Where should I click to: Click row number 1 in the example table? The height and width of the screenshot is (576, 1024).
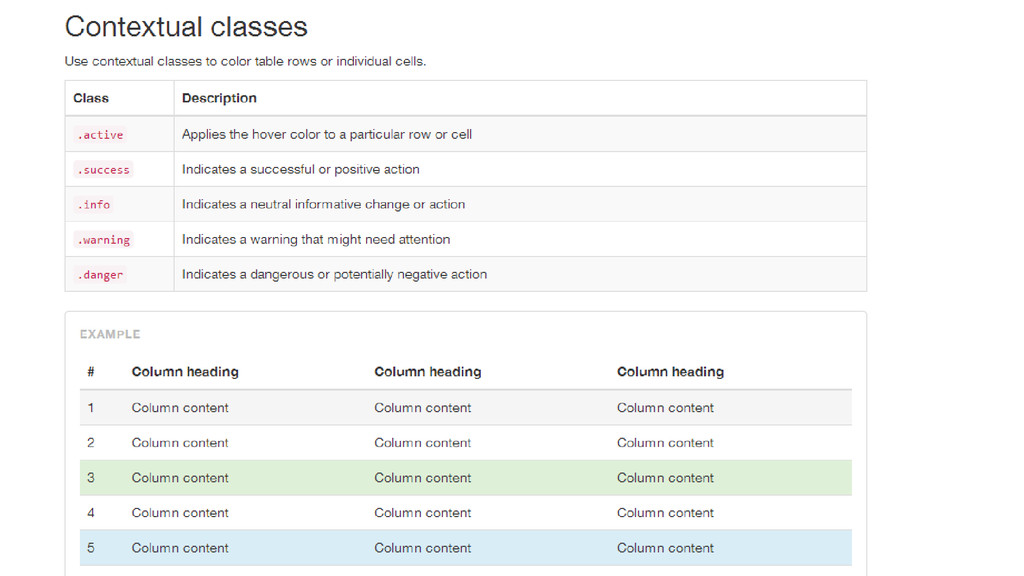tap(466, 408)
